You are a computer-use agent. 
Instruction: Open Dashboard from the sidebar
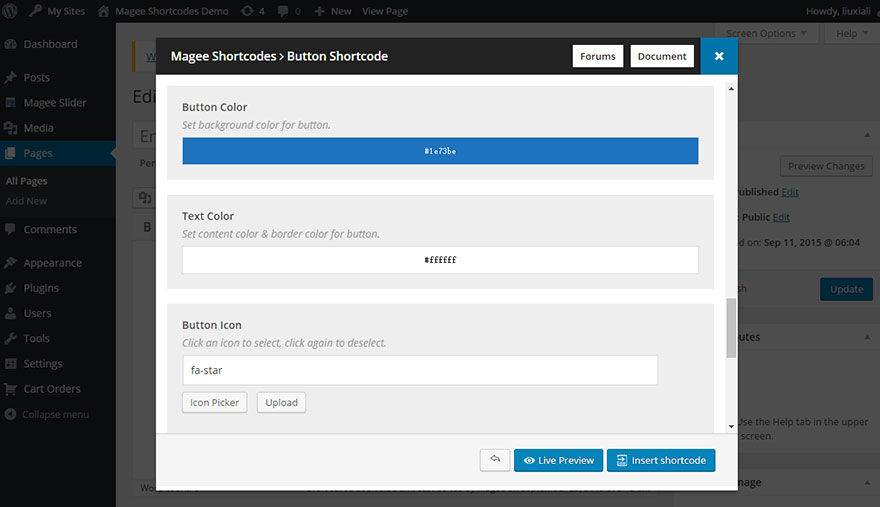[x=50, y=44]
